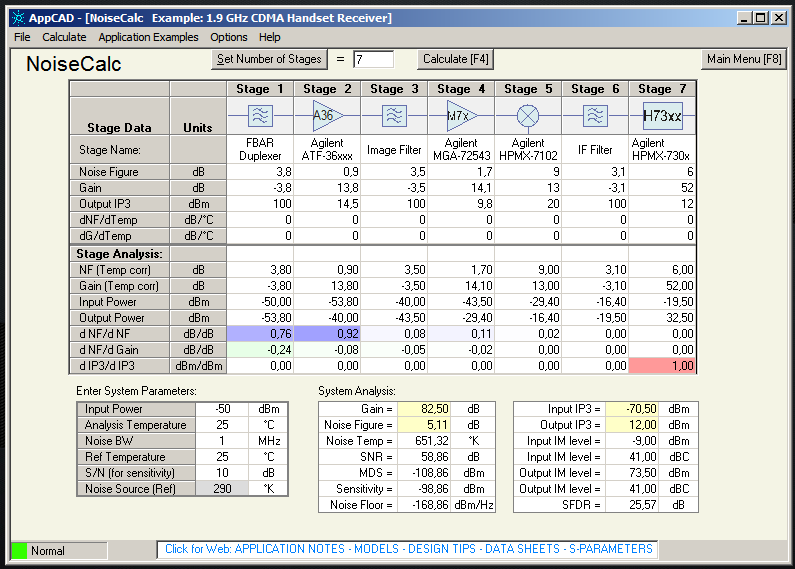Click the Stage 1 filter symbol icon
795x569 pixels.
pyautogui.click(x=260, y=116)
